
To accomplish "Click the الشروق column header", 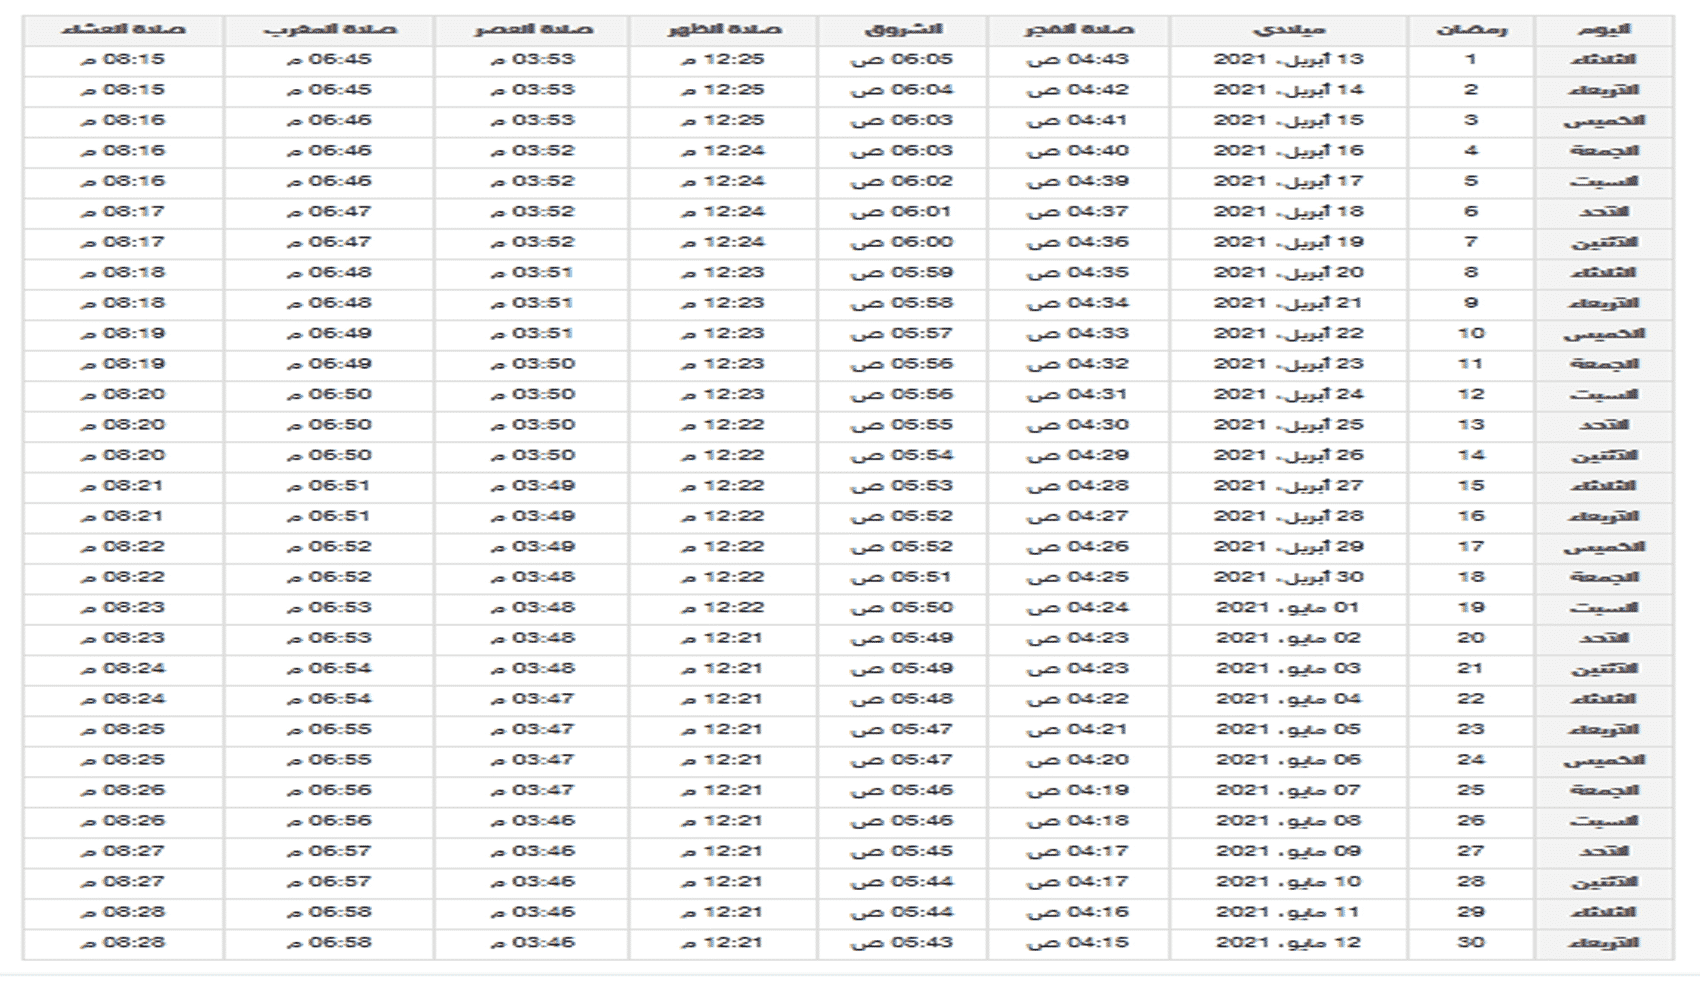I will [x=902, y=30].
